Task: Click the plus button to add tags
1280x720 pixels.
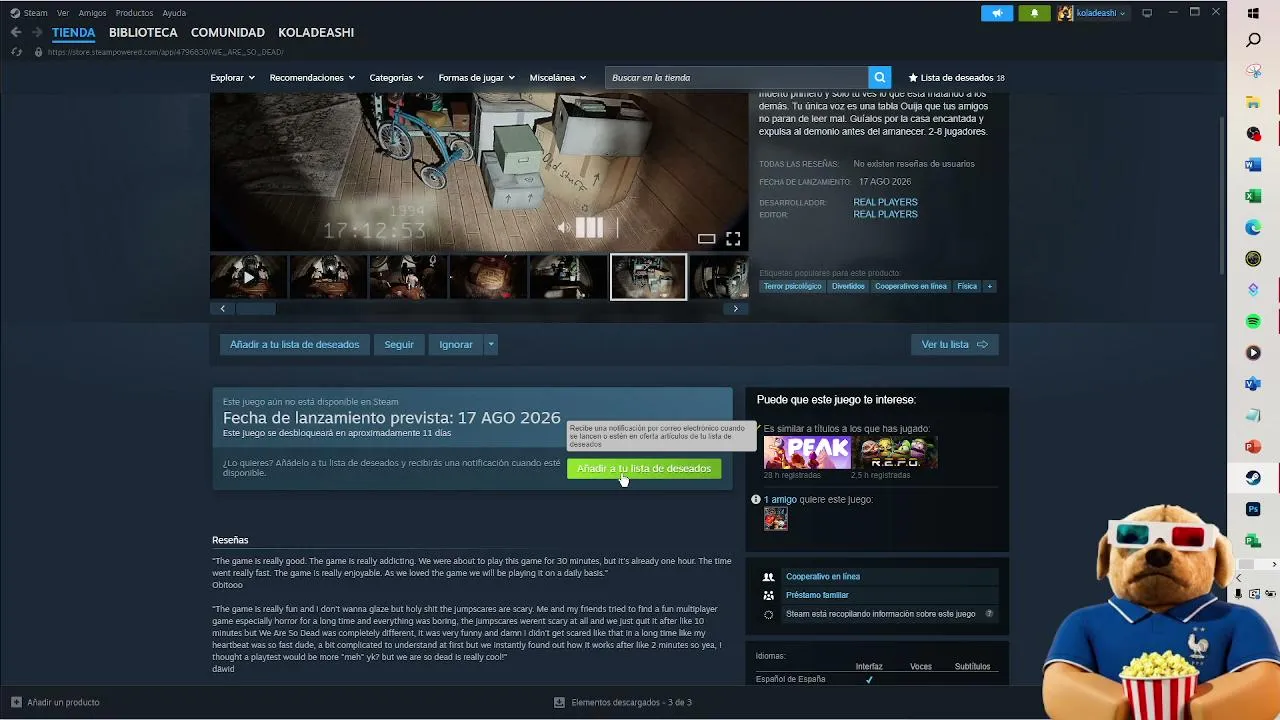Action: click(x=990, y=286)
